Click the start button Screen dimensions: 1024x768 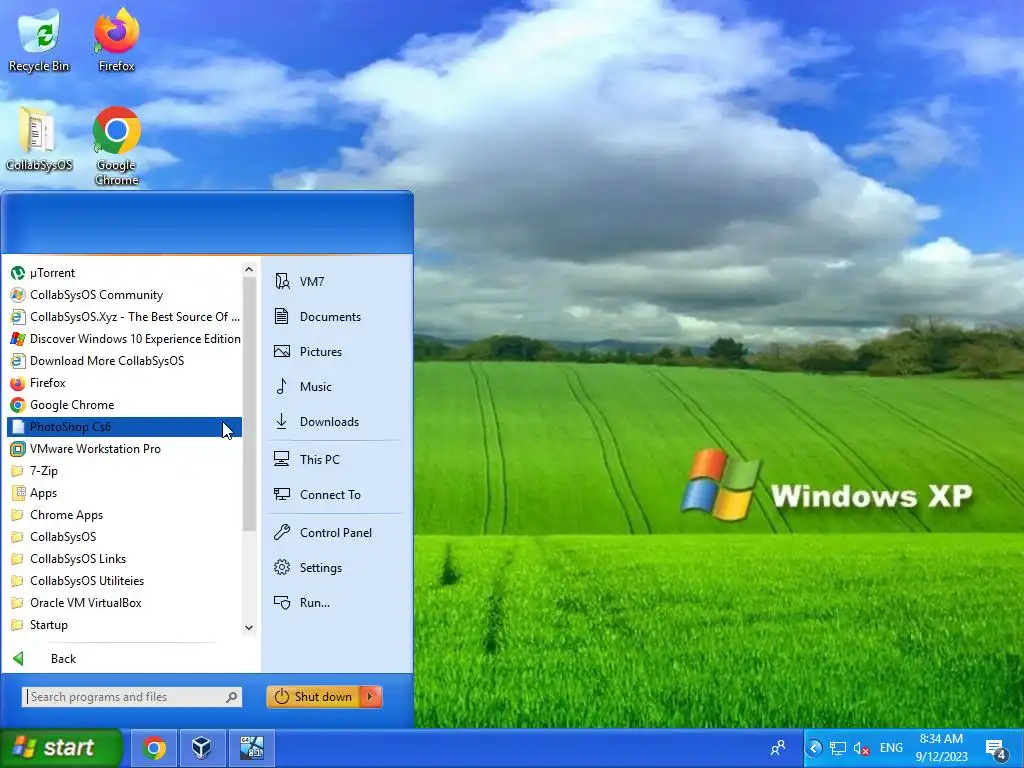[x=61, y=748]
